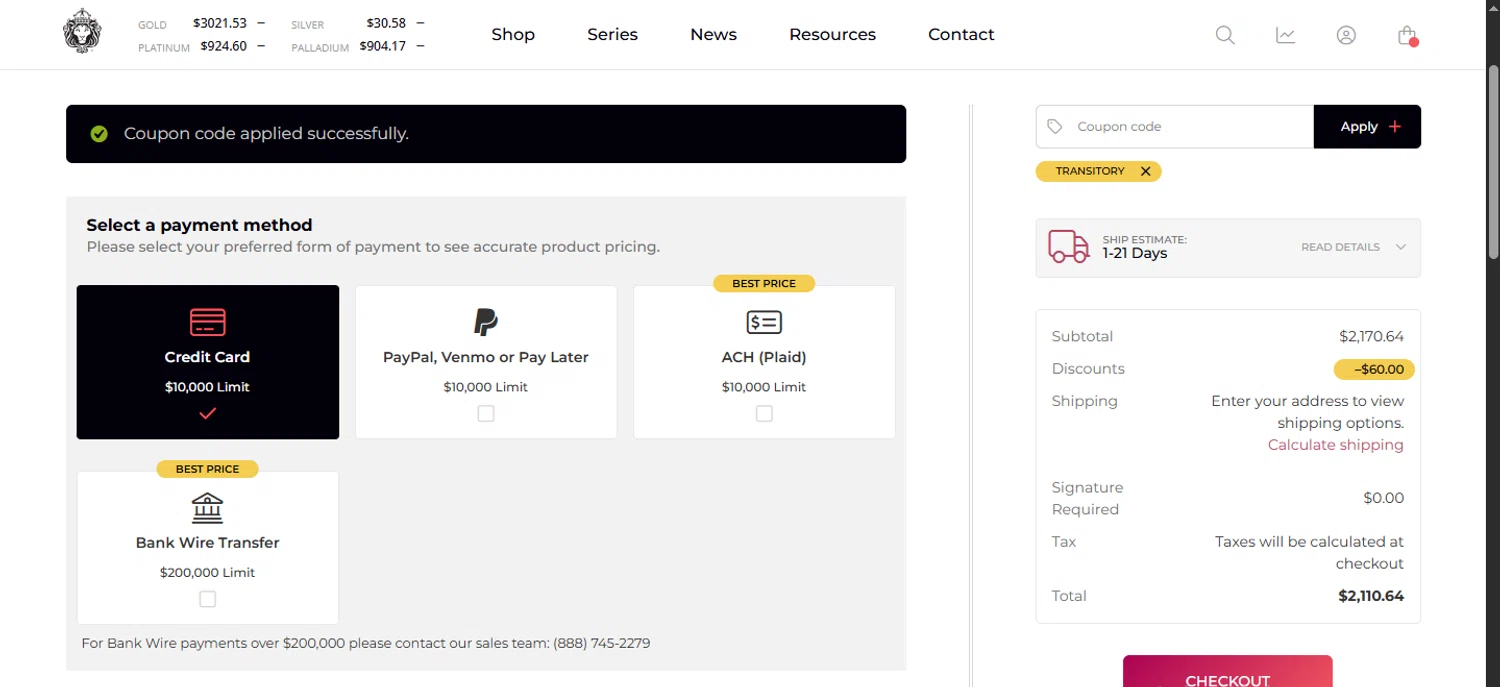Click the Signature Required amount $0.00

pos(1383,498)
